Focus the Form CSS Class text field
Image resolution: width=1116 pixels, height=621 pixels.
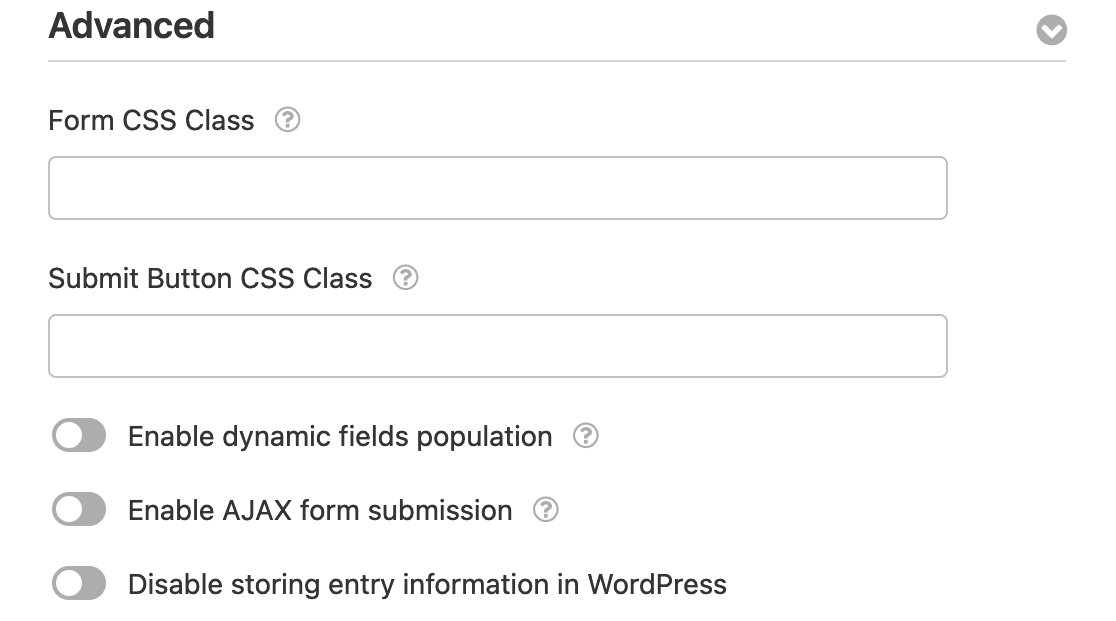pos(497,188)
